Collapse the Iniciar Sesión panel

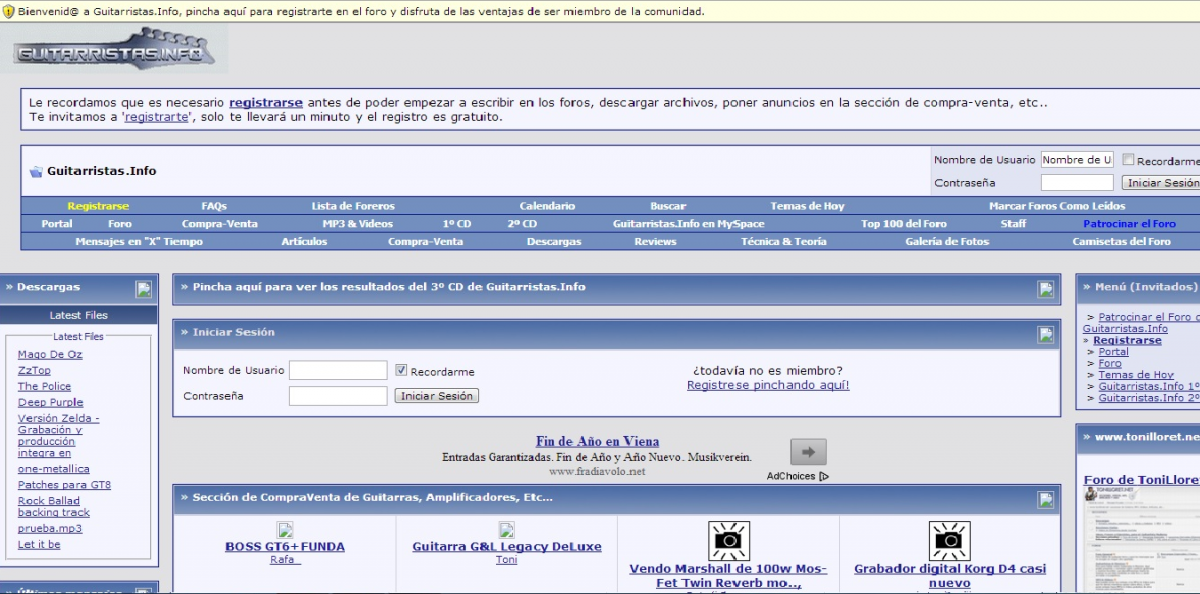tap(1046, 334)
